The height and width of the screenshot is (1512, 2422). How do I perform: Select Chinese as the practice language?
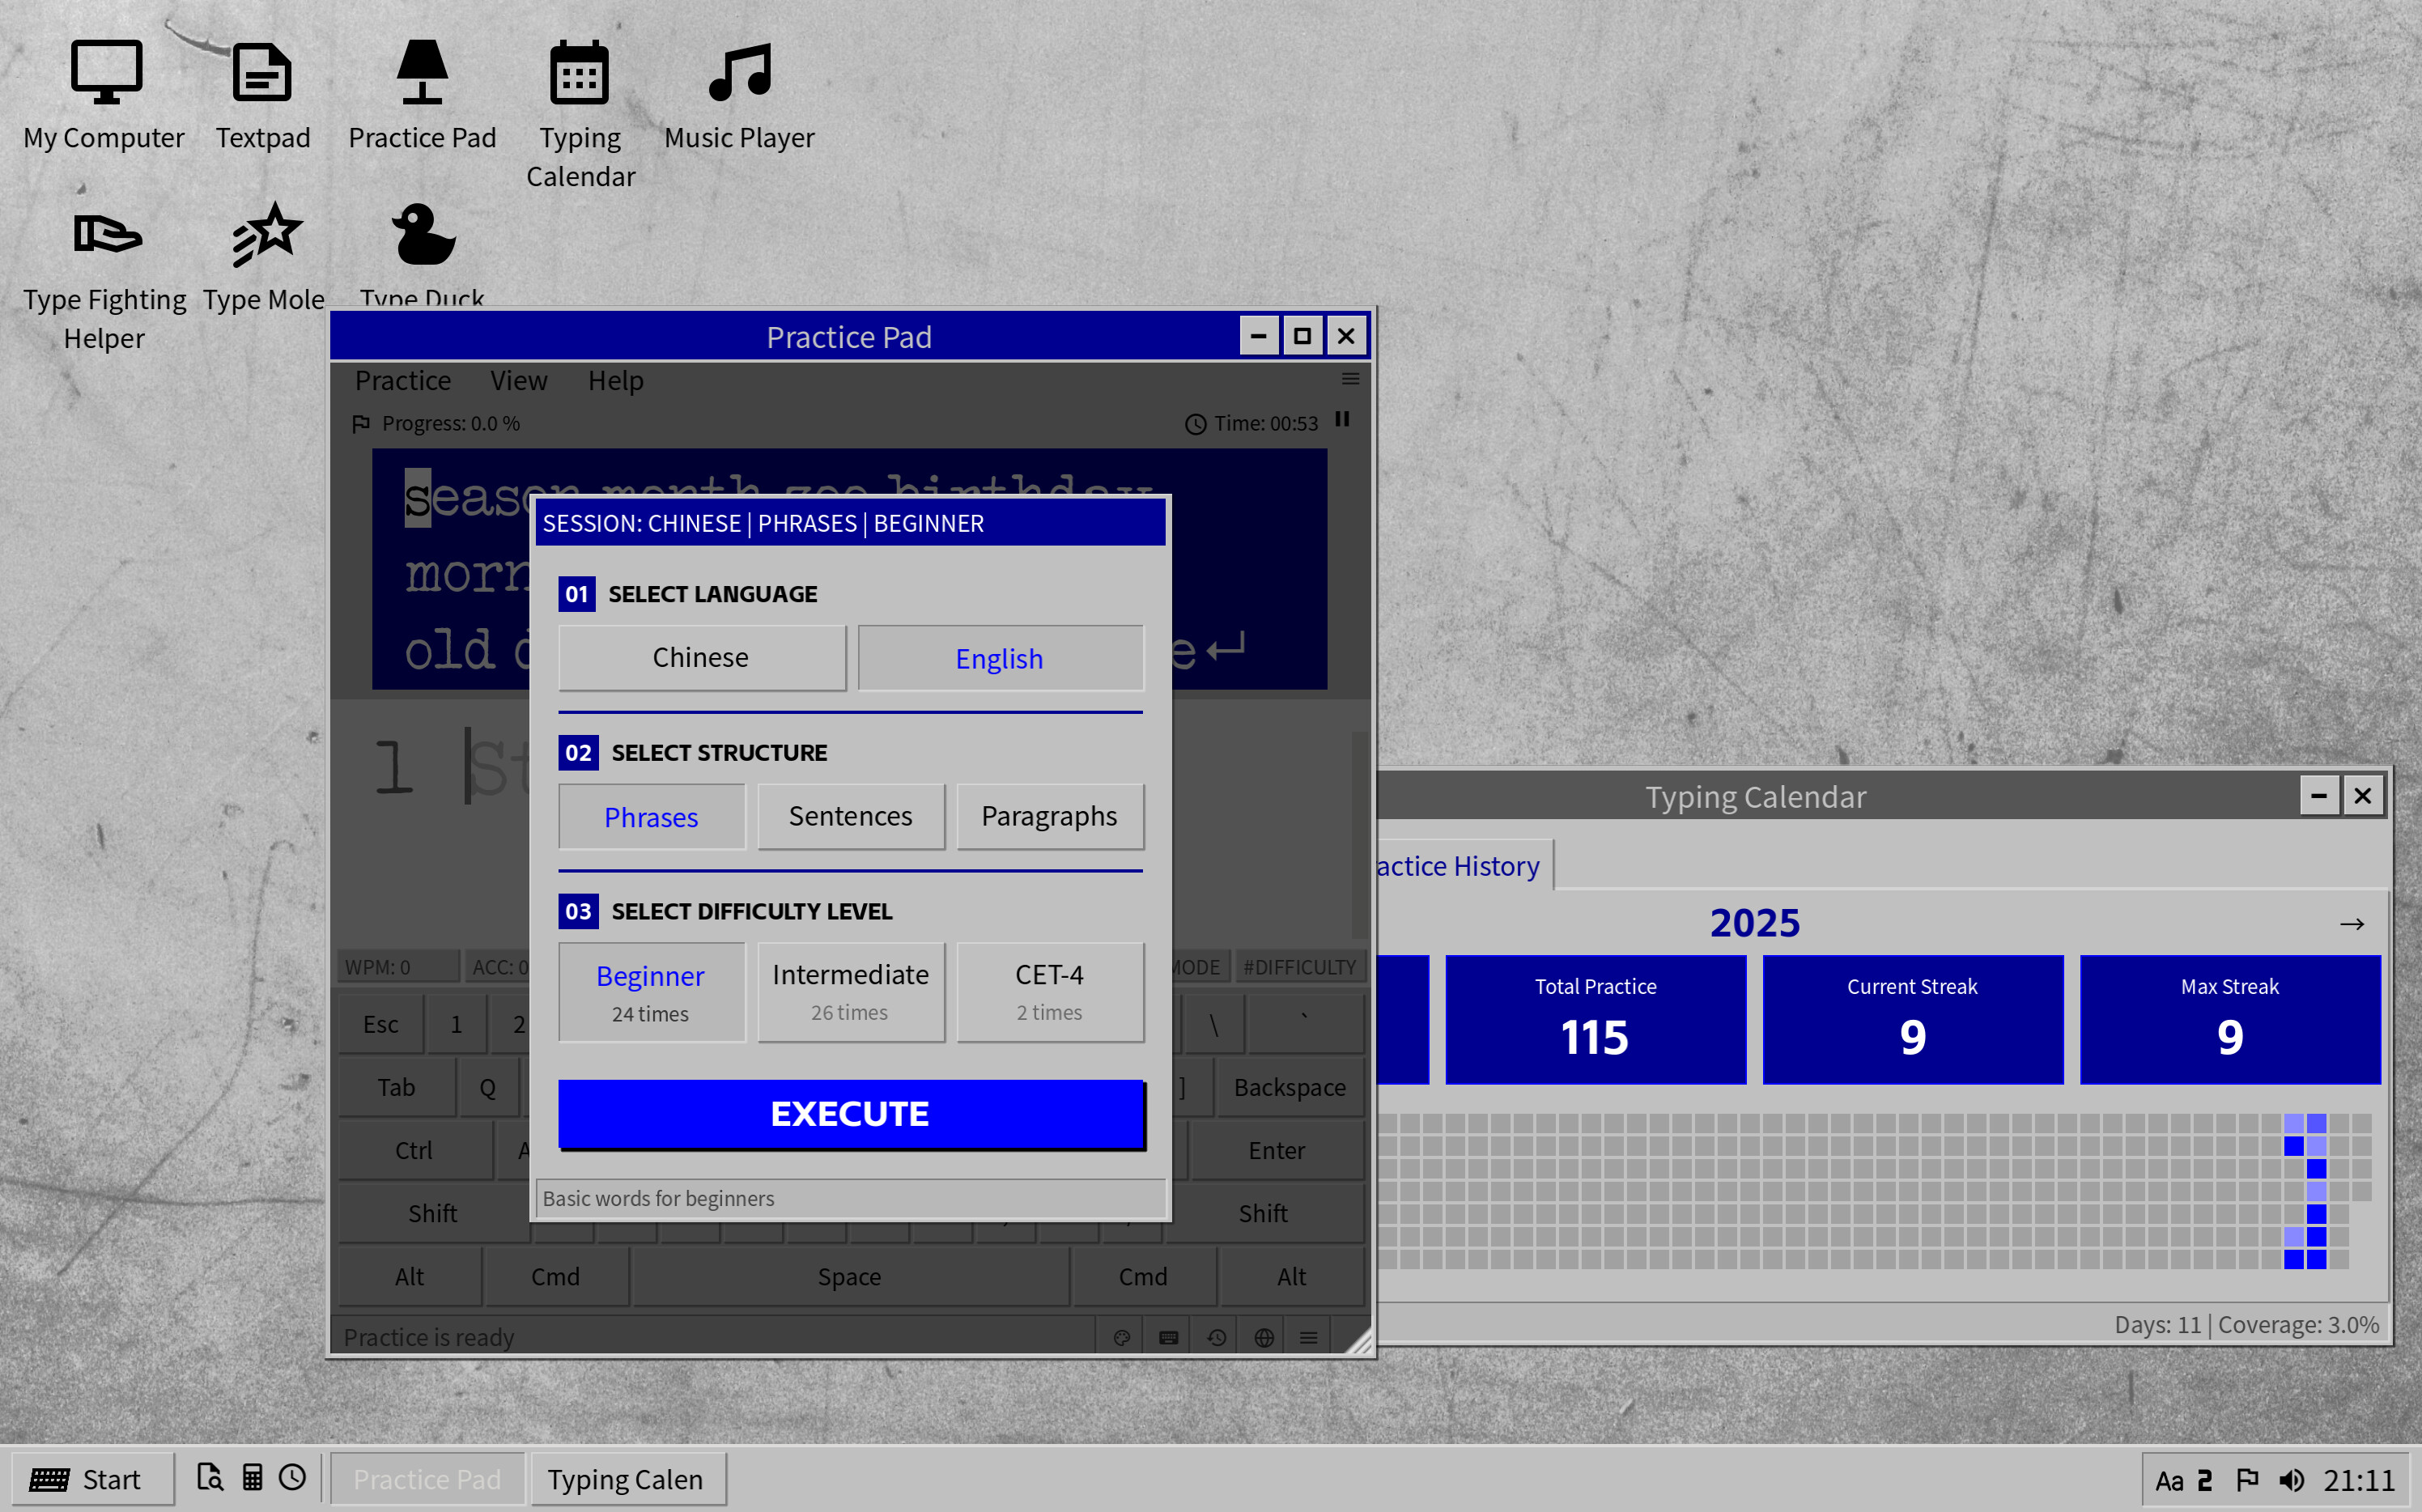pos(700,657)
